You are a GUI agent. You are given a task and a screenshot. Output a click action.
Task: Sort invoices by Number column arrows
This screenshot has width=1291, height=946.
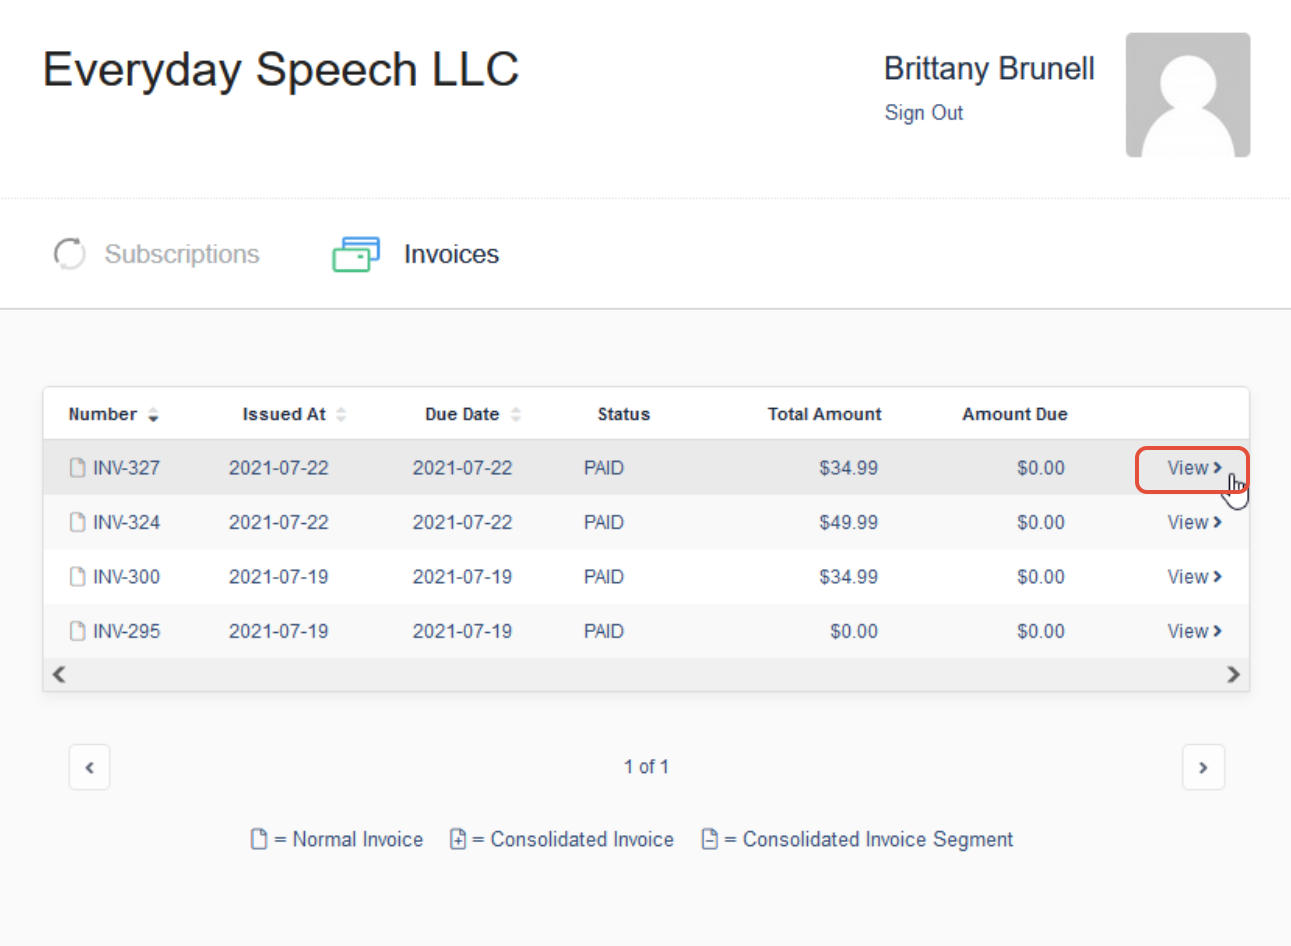(153, 415)
